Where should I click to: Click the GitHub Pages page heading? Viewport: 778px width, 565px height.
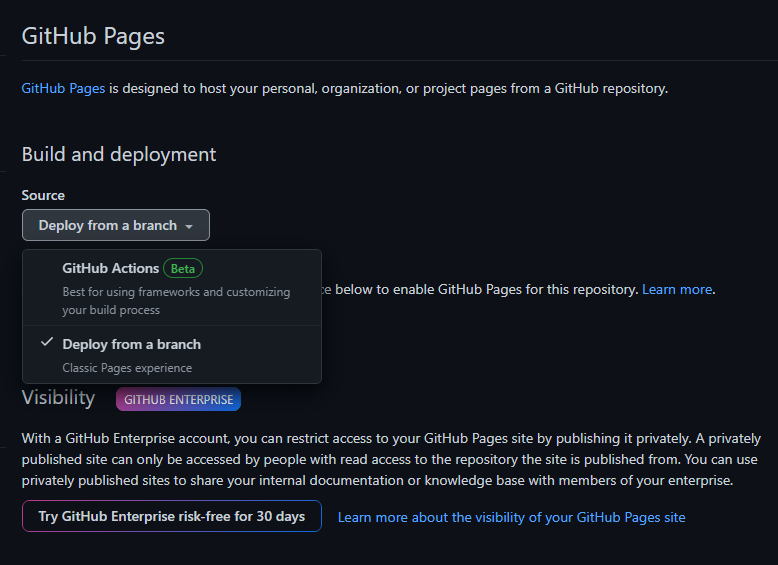[x=93, y=36]
